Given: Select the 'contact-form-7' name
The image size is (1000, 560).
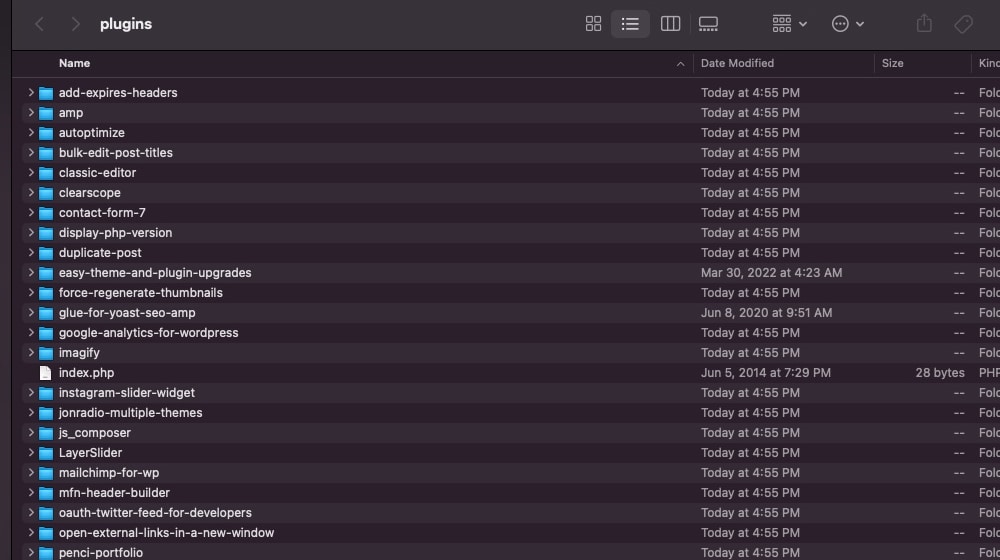Looking at the screenshot, I should (102, 212).
